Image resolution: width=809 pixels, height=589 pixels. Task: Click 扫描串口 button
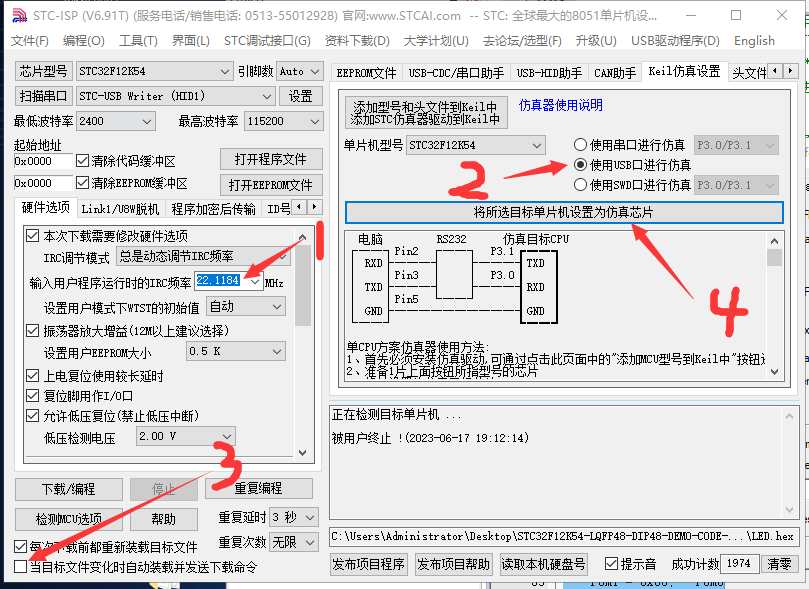pyautogui.click(x=43, y=96)
